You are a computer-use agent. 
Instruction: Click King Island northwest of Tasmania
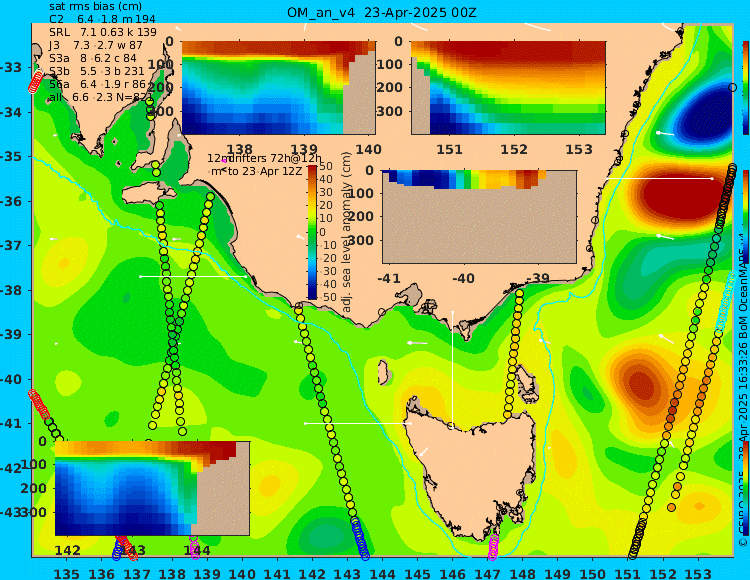[x=383, y=372]
